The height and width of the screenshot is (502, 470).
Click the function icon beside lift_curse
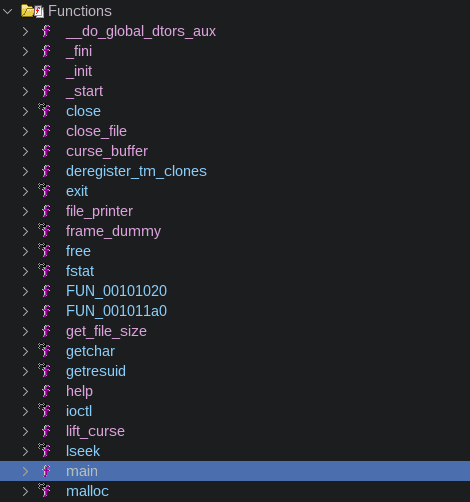pos(46,431)
